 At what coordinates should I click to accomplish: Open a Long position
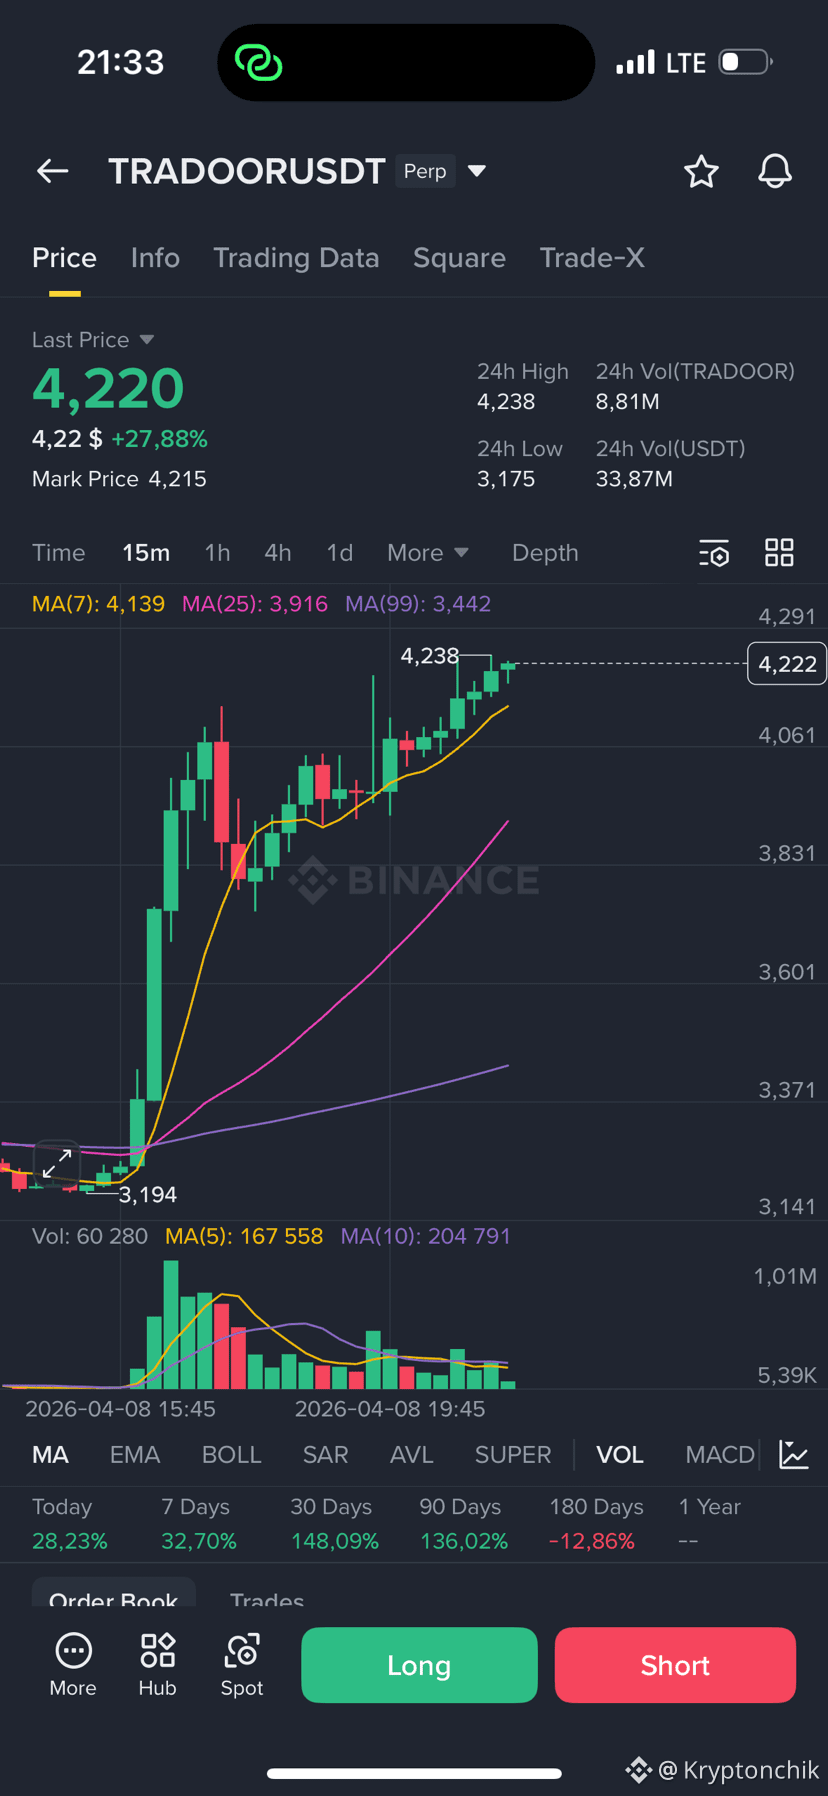pos(419,1665)
